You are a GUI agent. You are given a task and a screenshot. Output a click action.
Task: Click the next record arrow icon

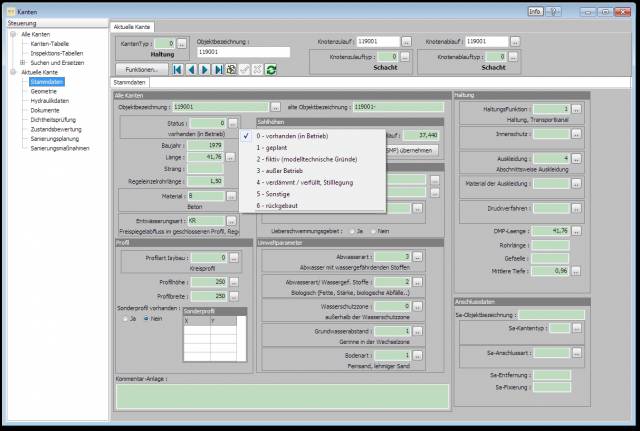[x=204, y=69]
